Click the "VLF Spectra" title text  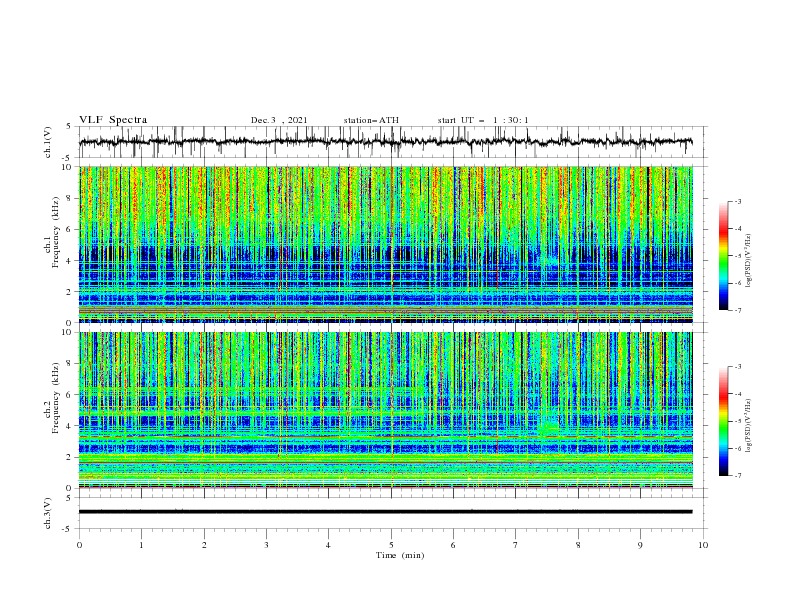113,120
